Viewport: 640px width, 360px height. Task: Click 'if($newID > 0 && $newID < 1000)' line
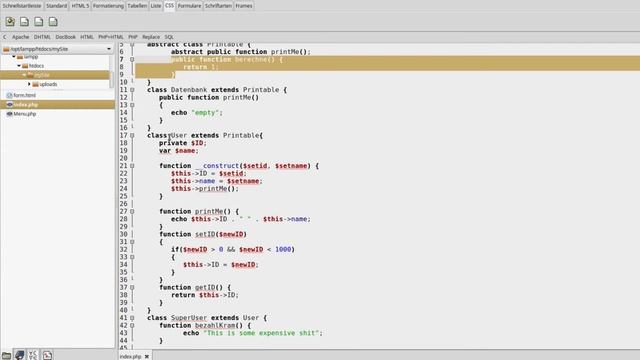tap(233, 249)
